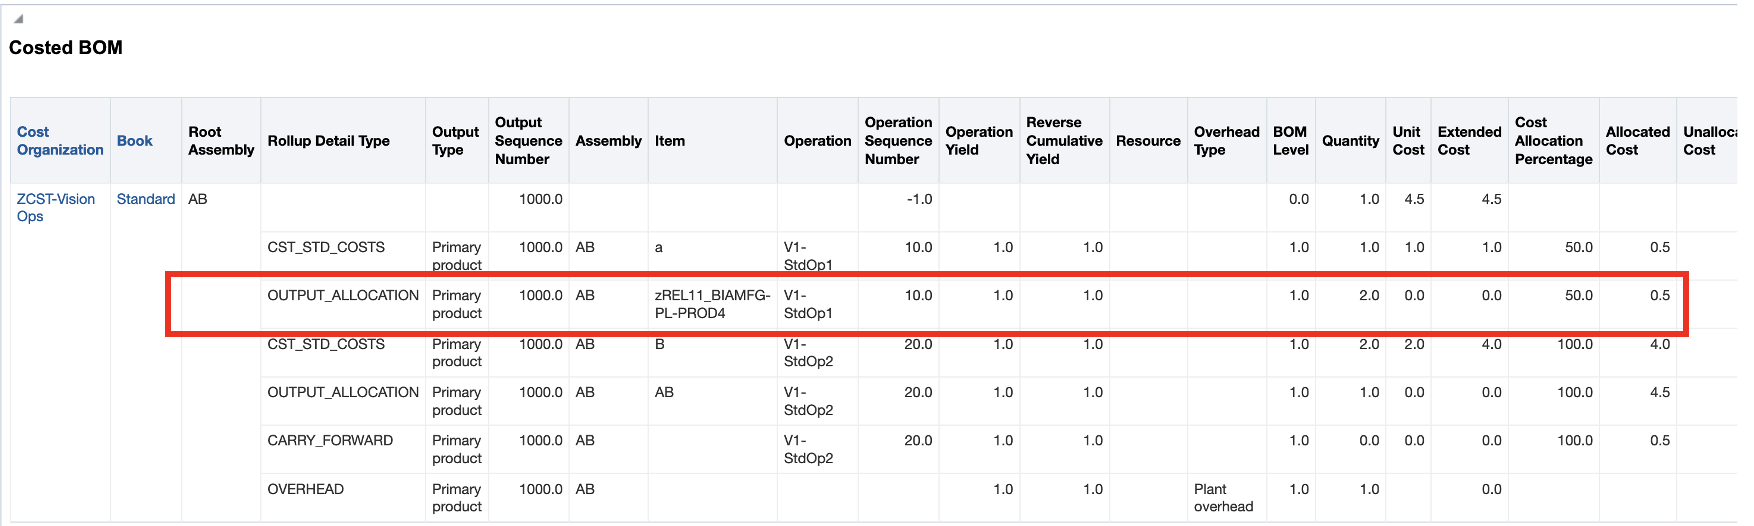Image resolution: width=1754 pixels, height=526 pixels.
Task: Select the Extended Cost column header
Action: 1469,141
